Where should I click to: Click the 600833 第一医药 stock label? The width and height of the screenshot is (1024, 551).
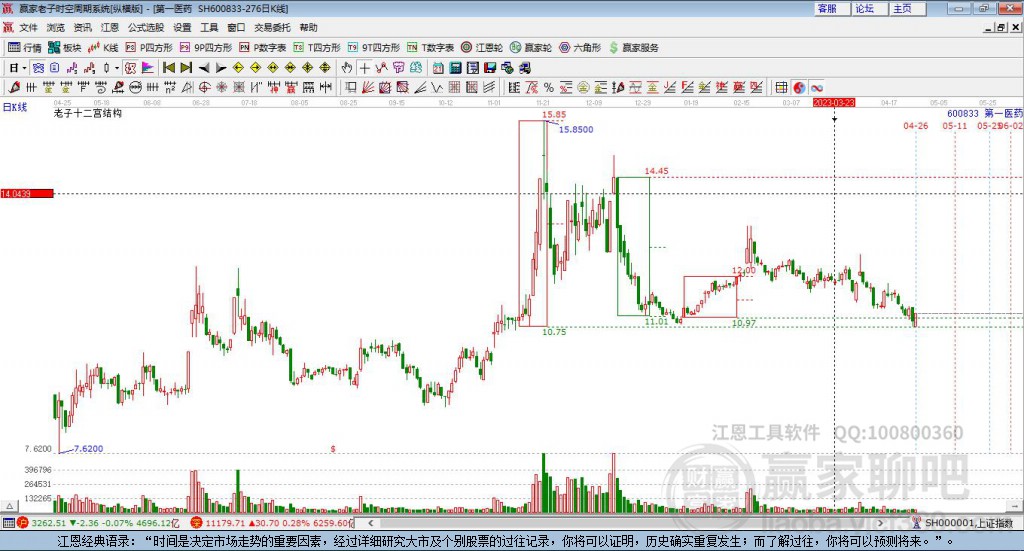point(984,114)
